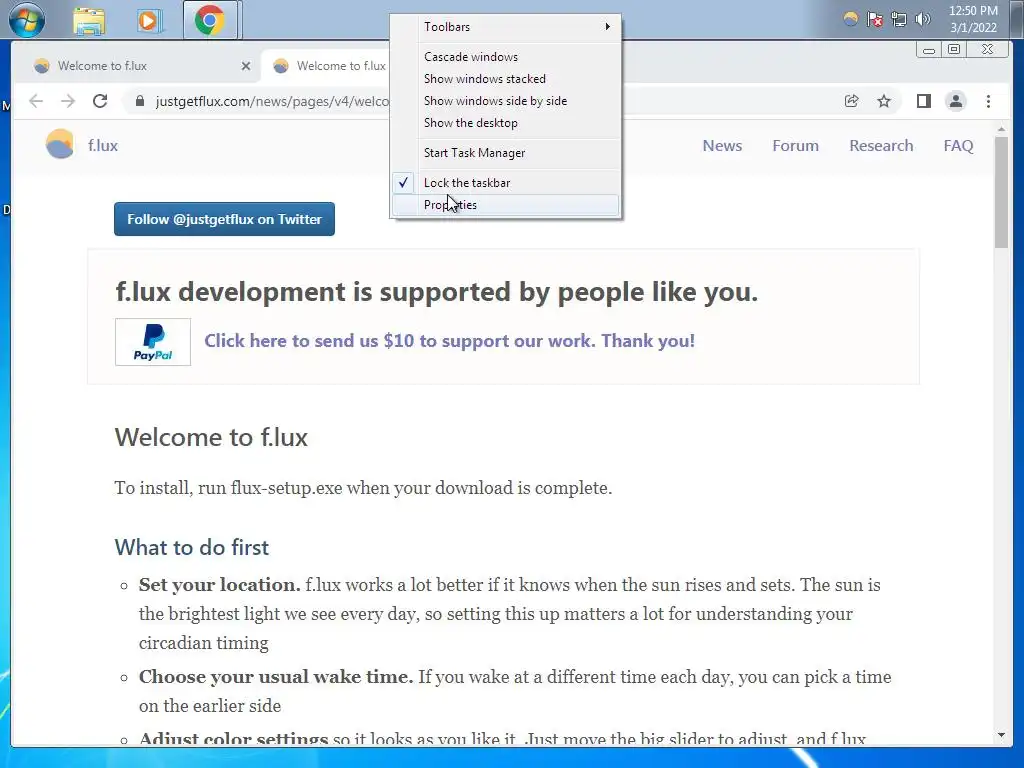Click the scrollbar down arrow

[1001, 735]
